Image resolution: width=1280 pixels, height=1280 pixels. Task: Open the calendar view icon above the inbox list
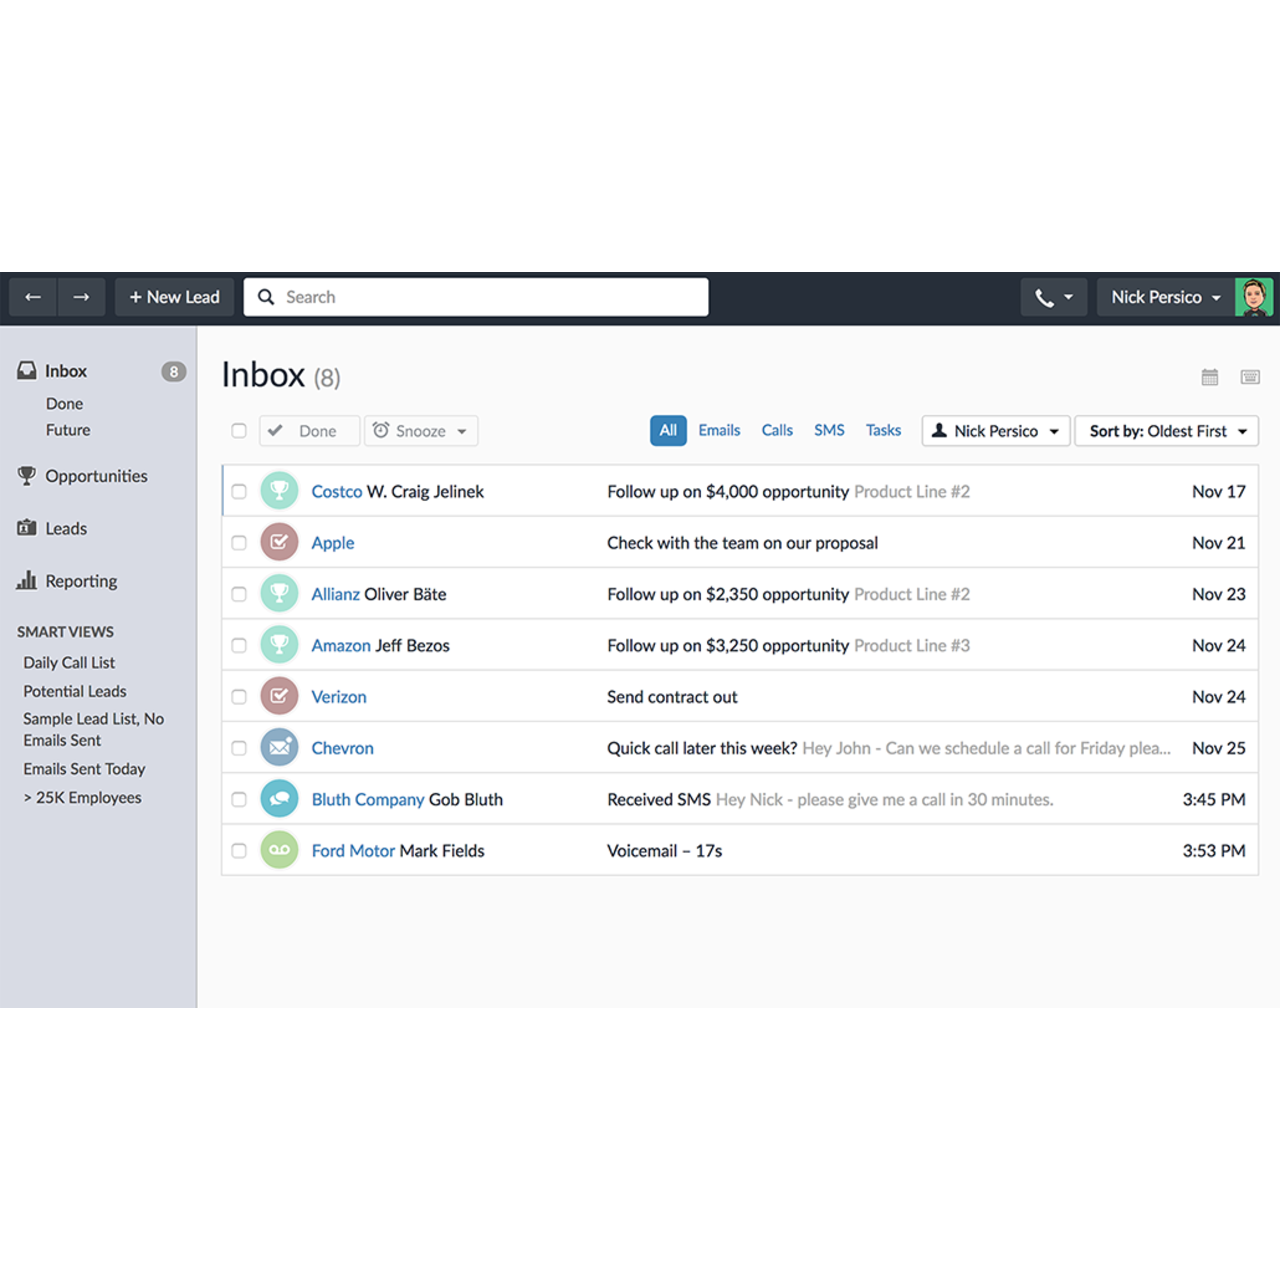tap(1209, 376)
